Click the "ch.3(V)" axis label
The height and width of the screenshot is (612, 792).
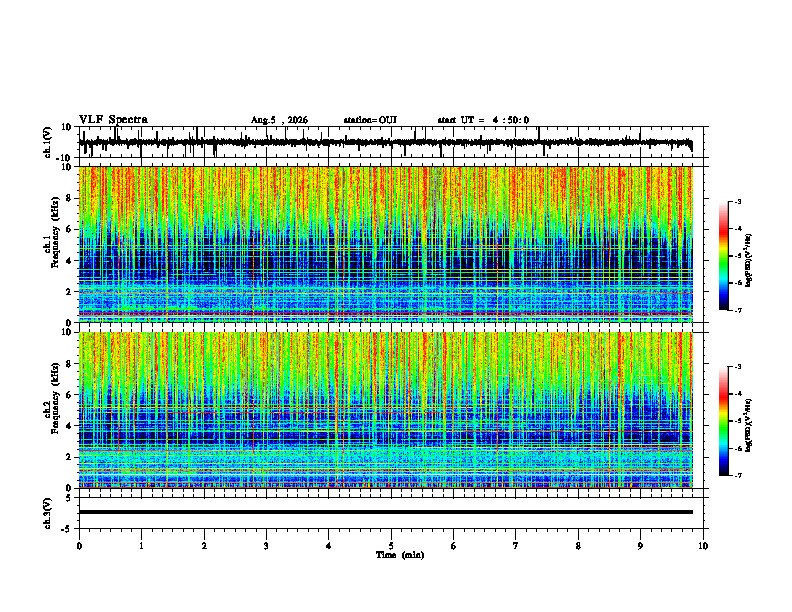click(48, 514)
